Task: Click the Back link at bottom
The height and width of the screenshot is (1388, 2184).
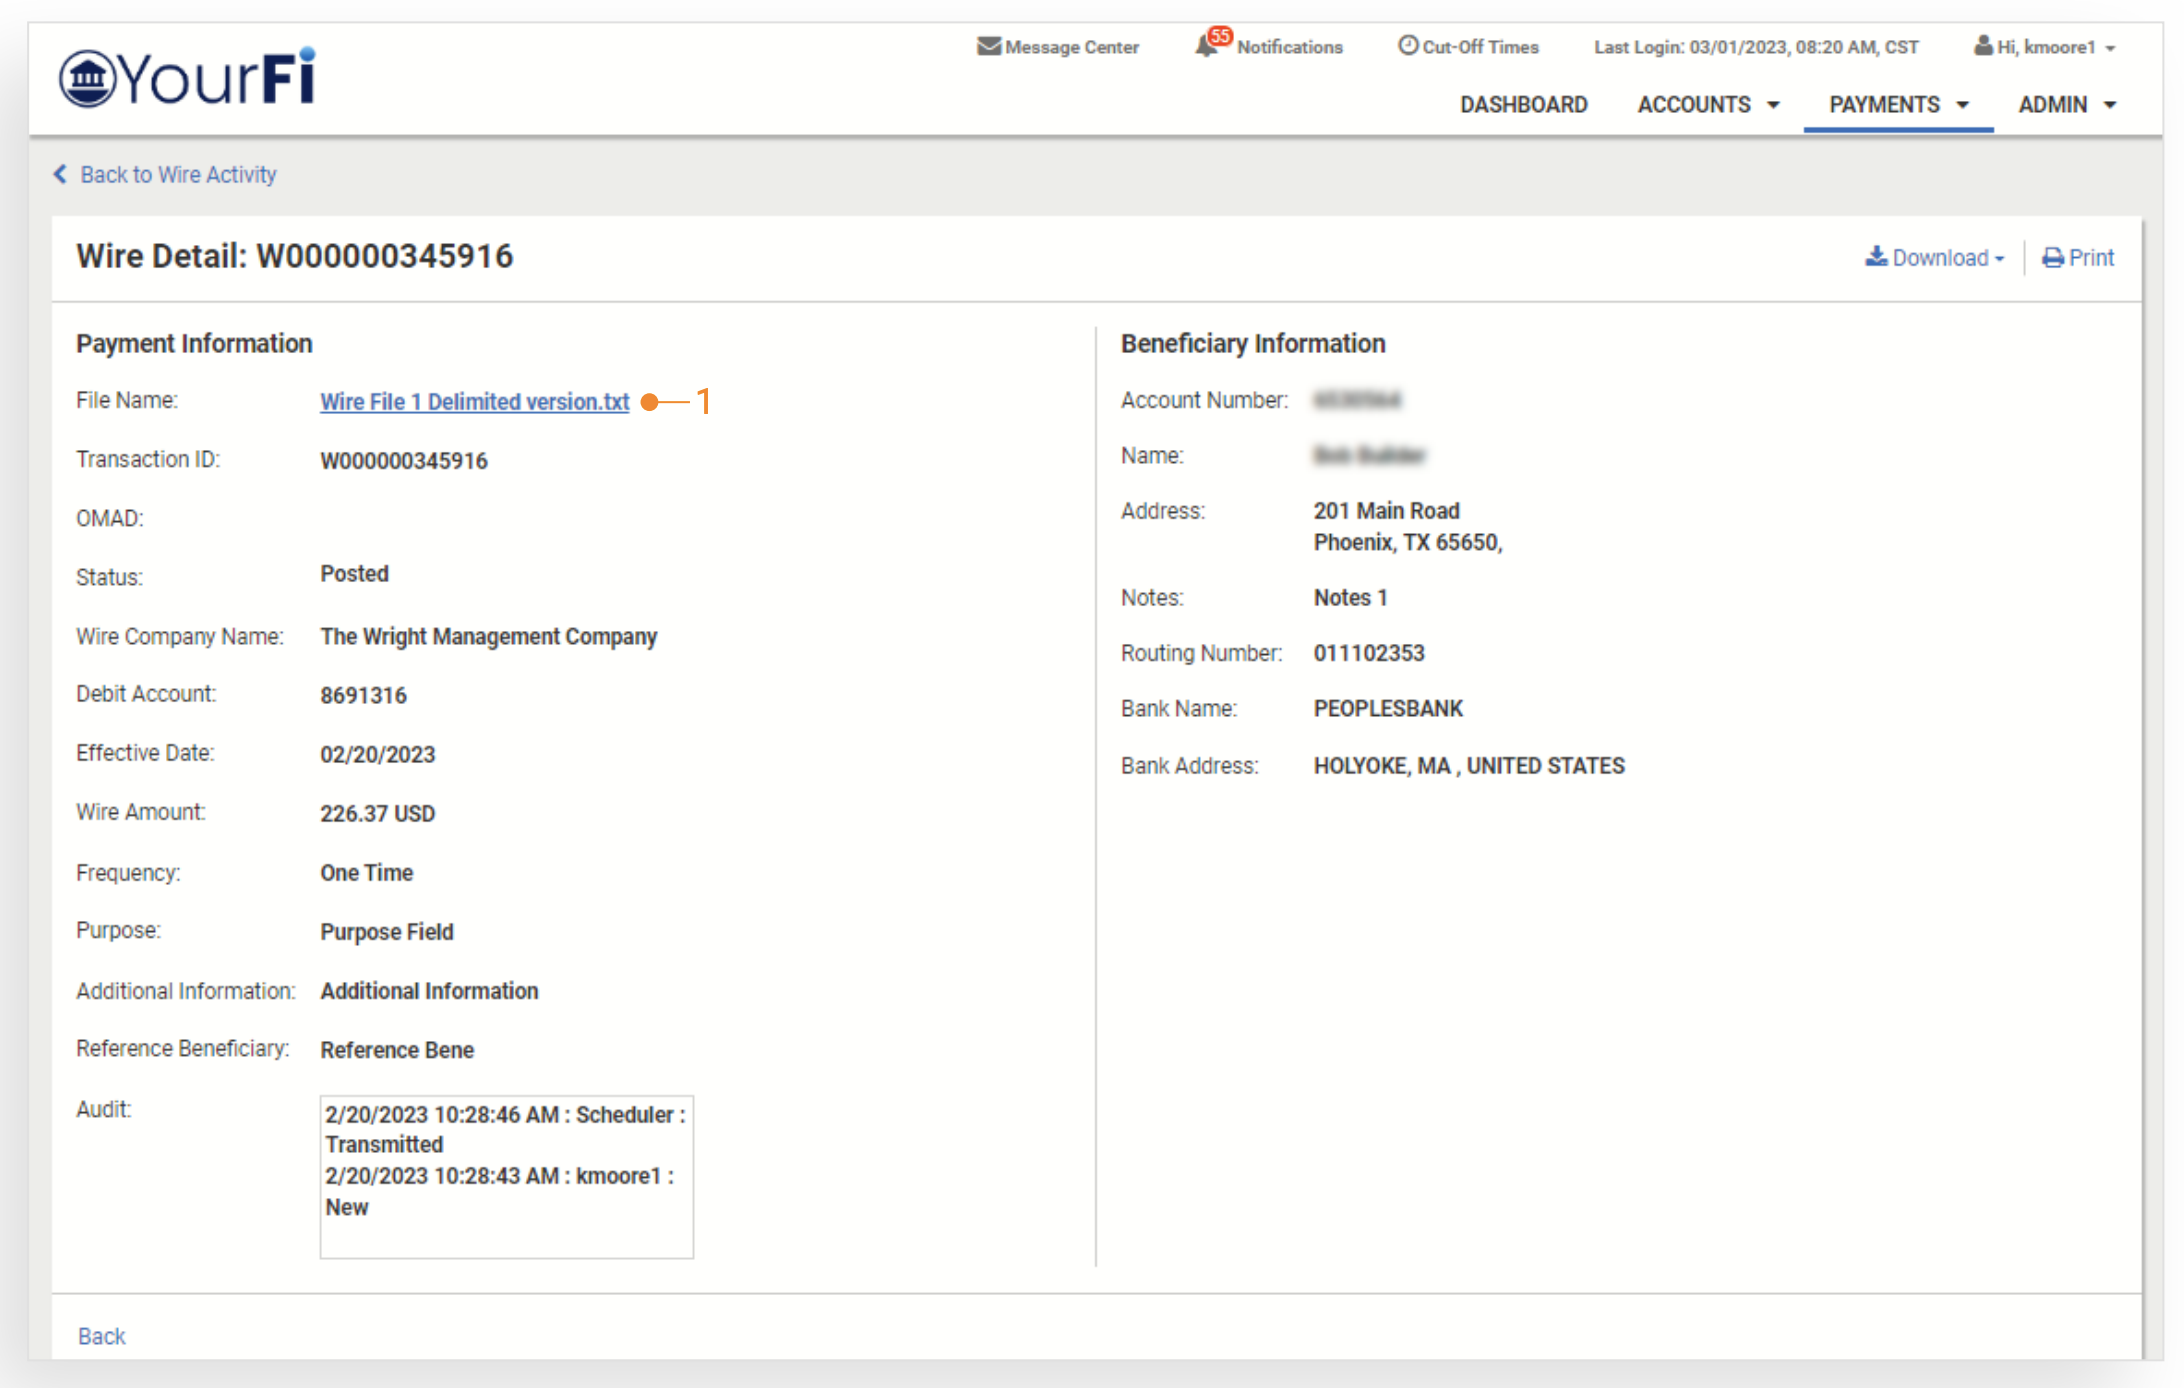Action: pos(101,1336)
